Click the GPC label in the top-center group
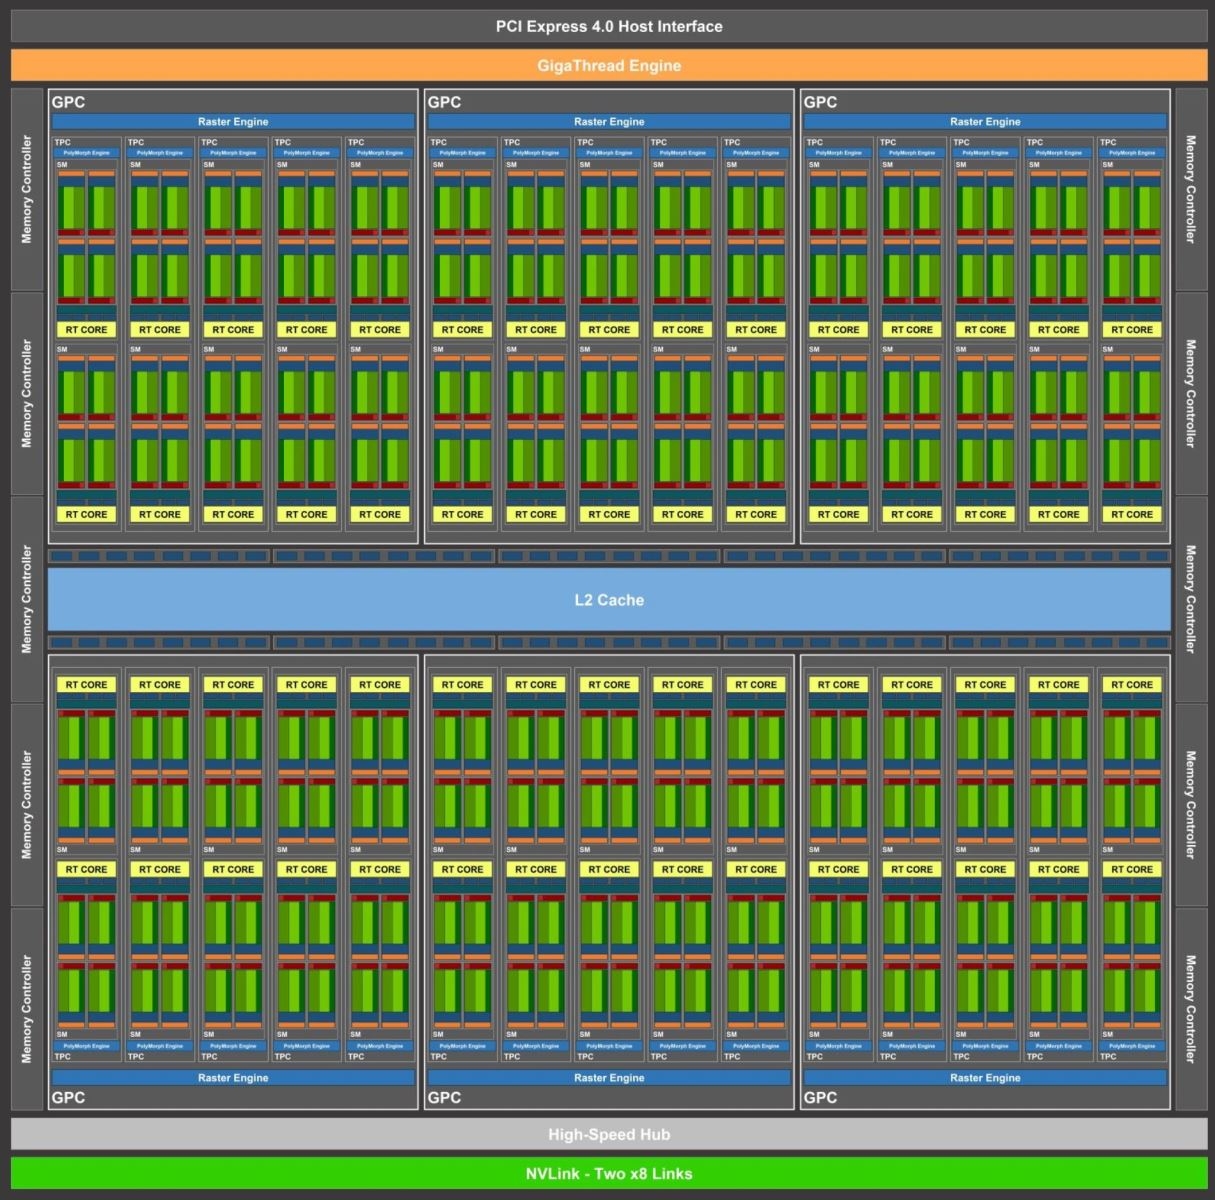Image resolution: width=1215 pixels, height=1200 pixels. click(x=444, y=102)
